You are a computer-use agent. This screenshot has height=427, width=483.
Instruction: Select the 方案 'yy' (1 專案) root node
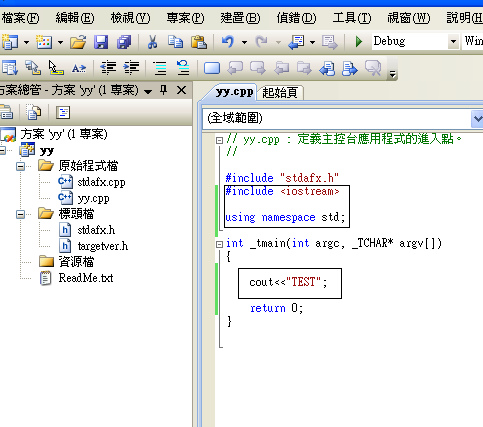coord(64,134)
